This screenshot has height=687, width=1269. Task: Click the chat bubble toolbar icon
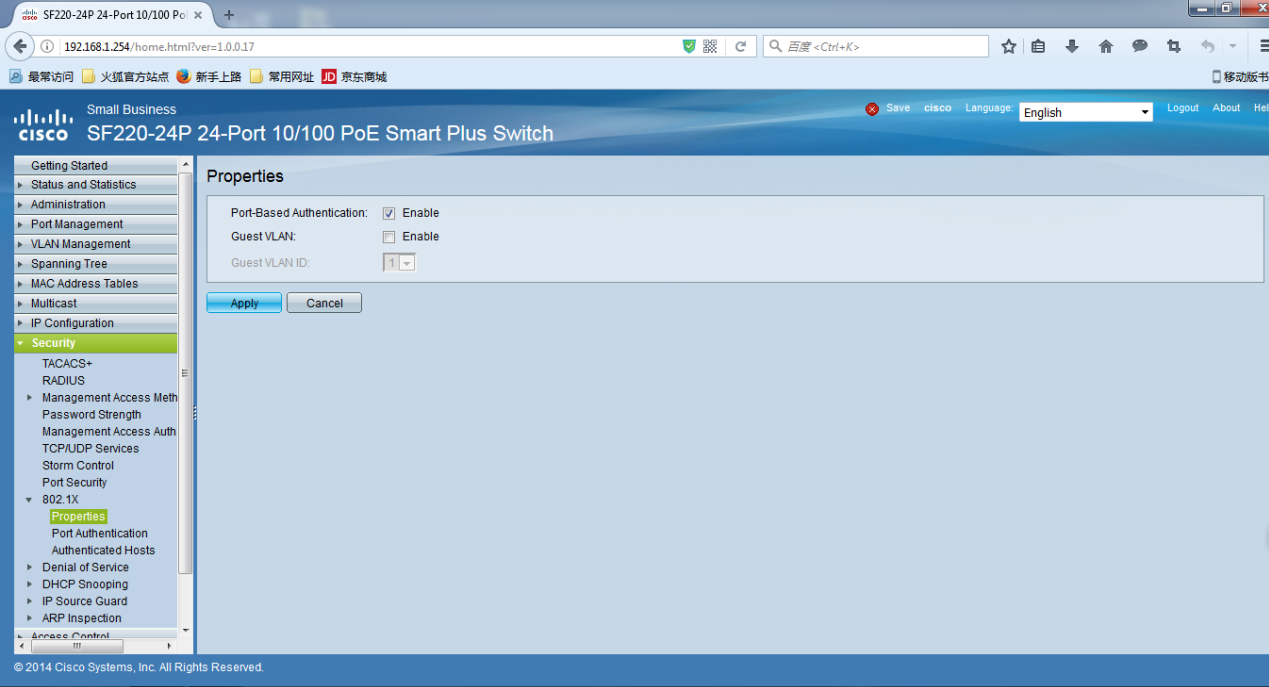click(x=1140, y=46)
